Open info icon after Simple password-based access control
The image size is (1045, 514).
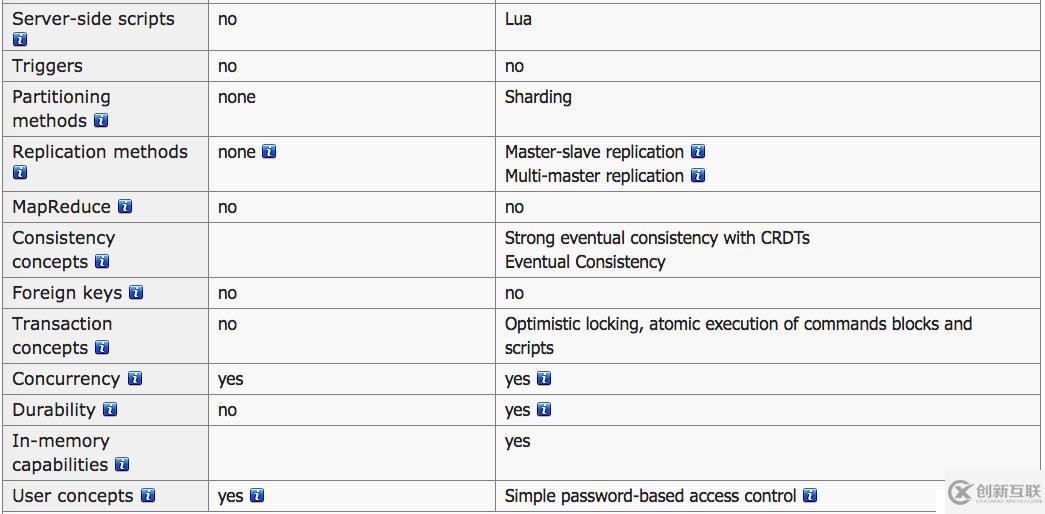pyautogui.click(x=810, y=496)
